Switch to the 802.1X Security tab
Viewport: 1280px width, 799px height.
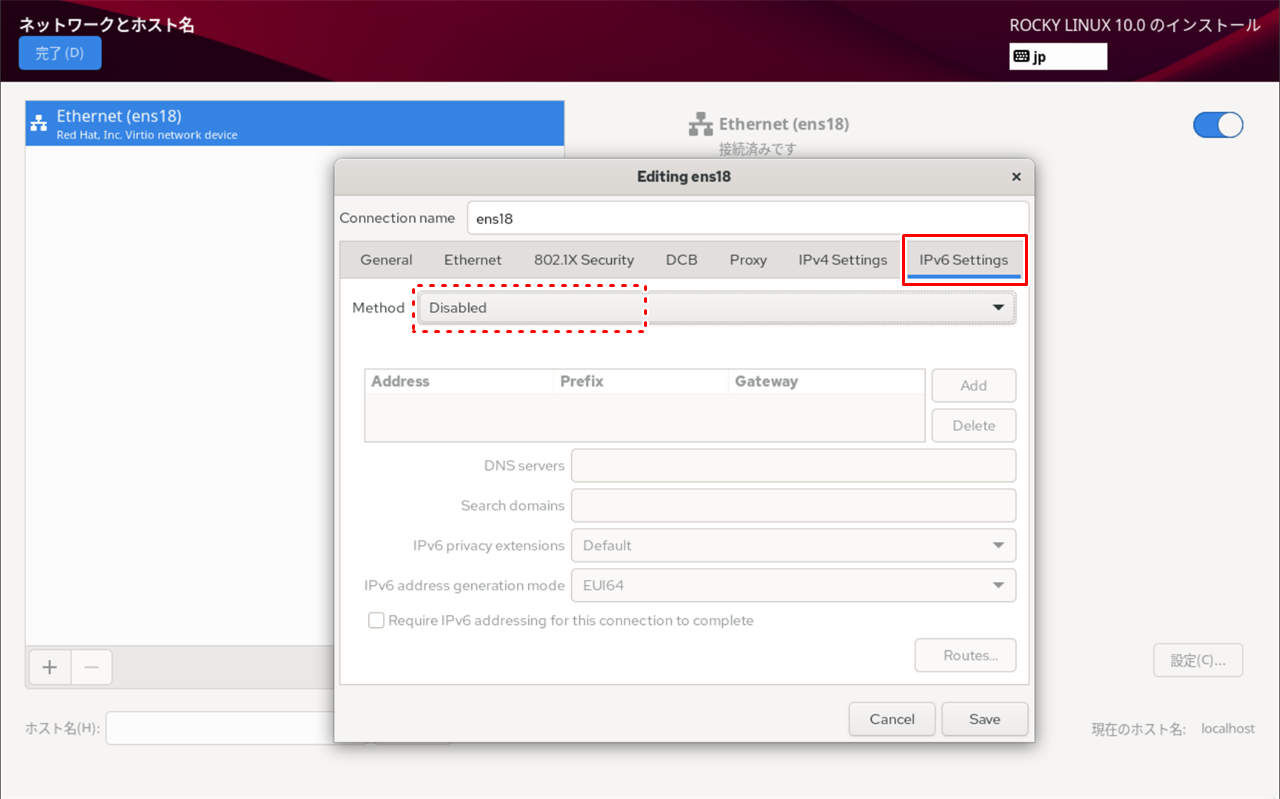[584, 260]
